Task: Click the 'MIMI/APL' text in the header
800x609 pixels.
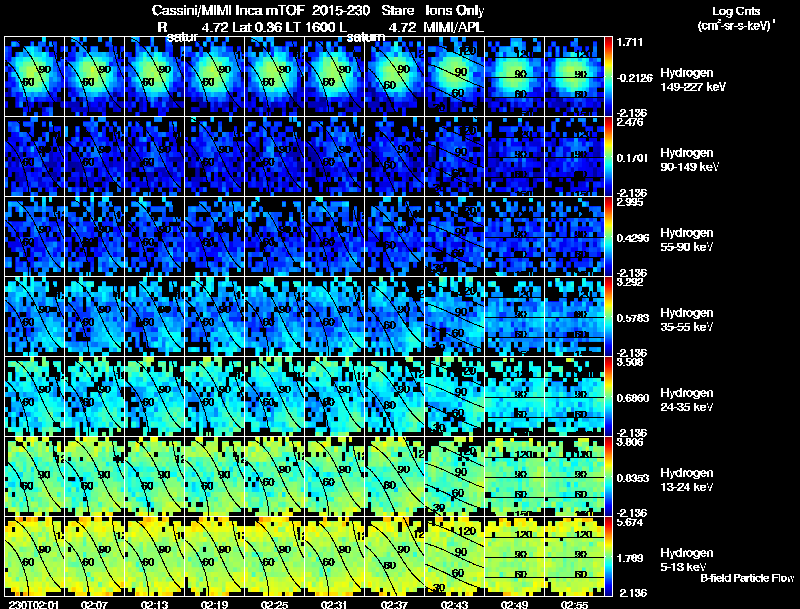Action: 453,27
